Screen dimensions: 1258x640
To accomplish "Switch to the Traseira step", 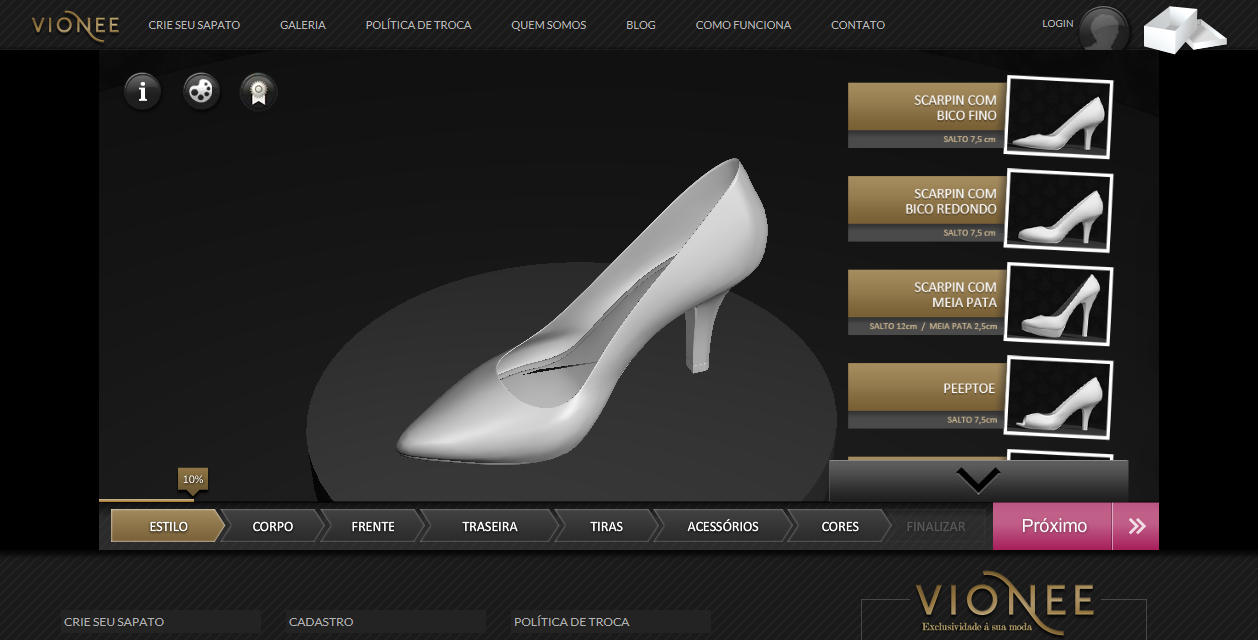I will click(x=490, y=526).
